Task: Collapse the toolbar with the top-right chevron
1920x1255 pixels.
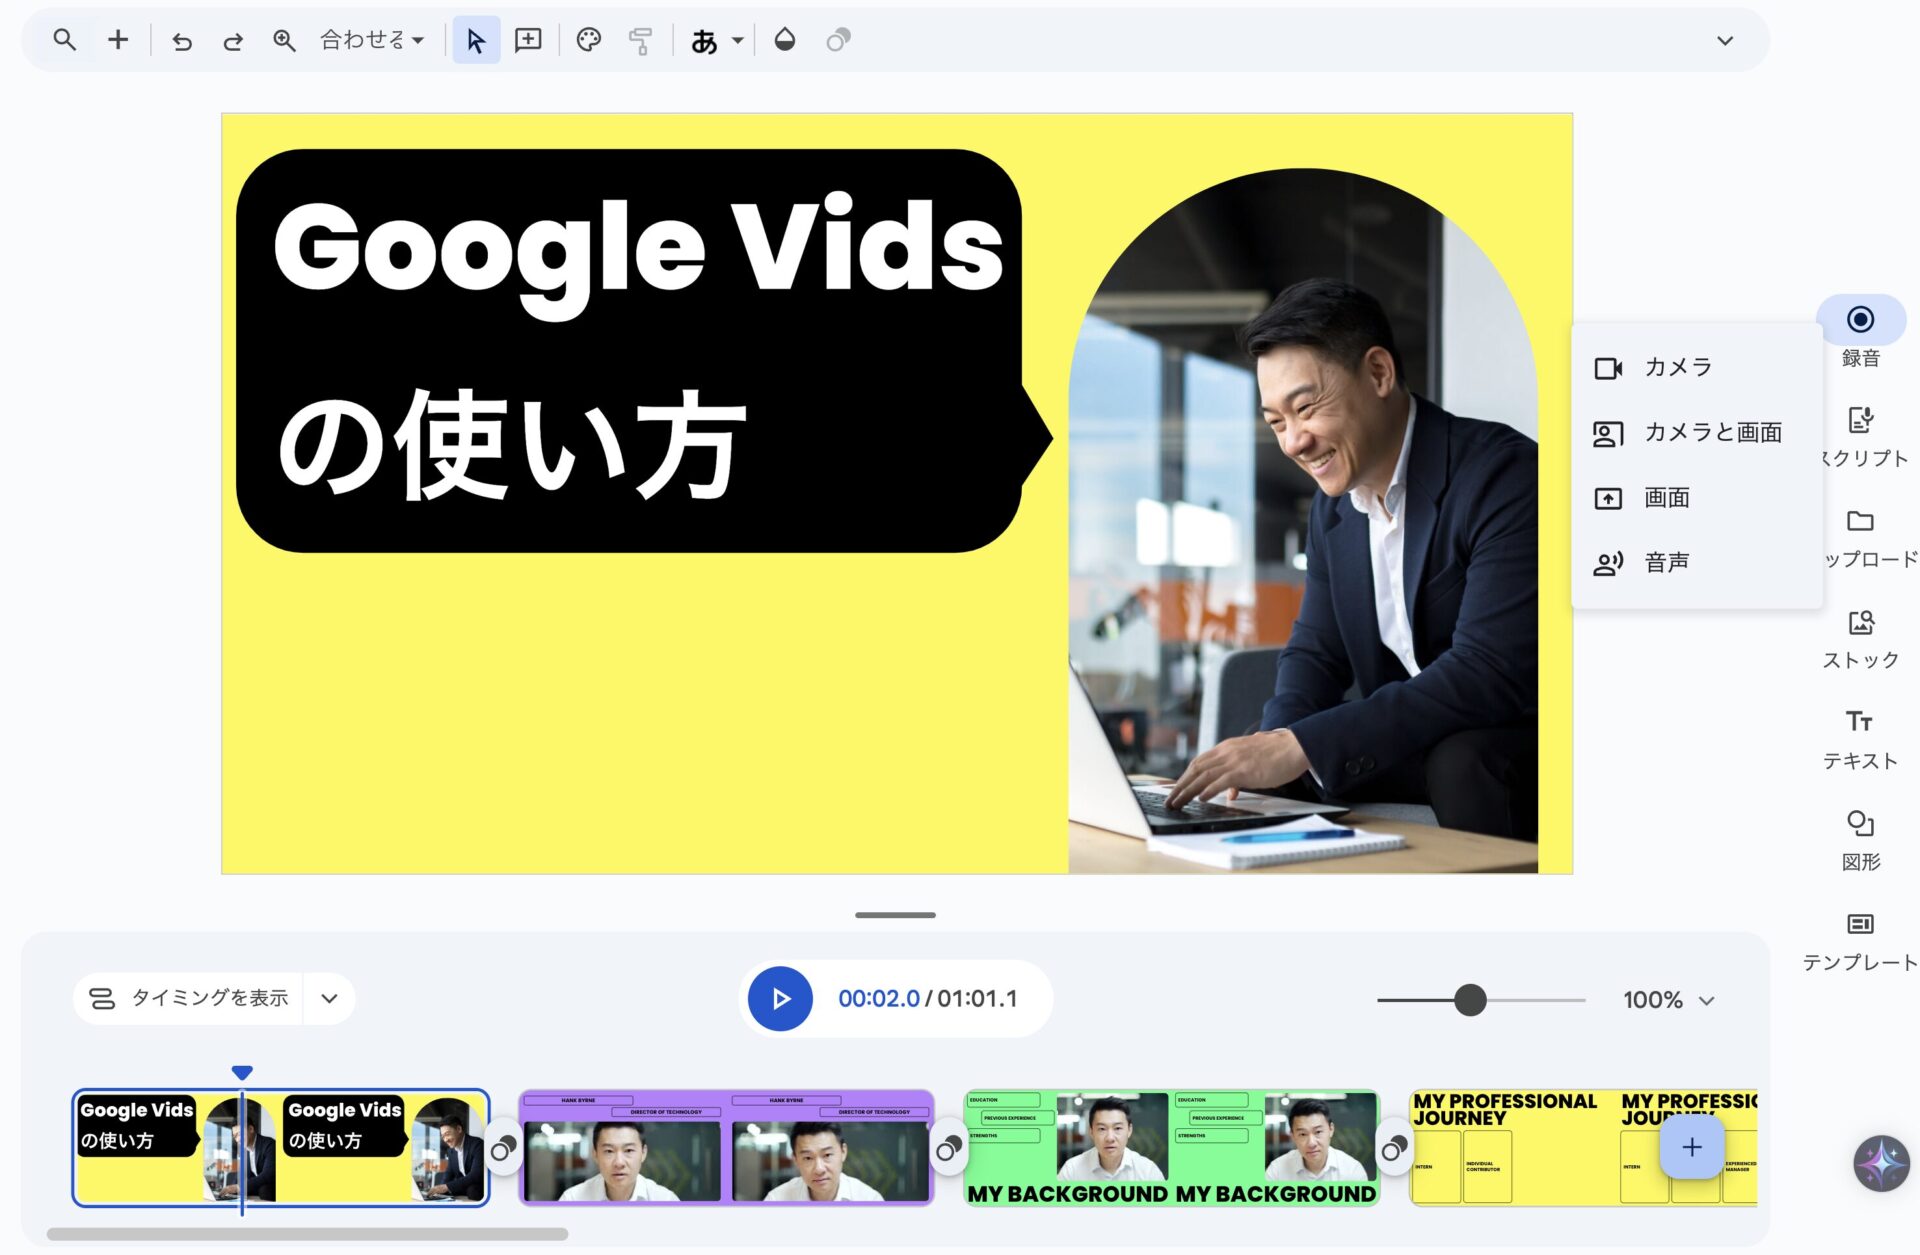Action: point(1724,41)
